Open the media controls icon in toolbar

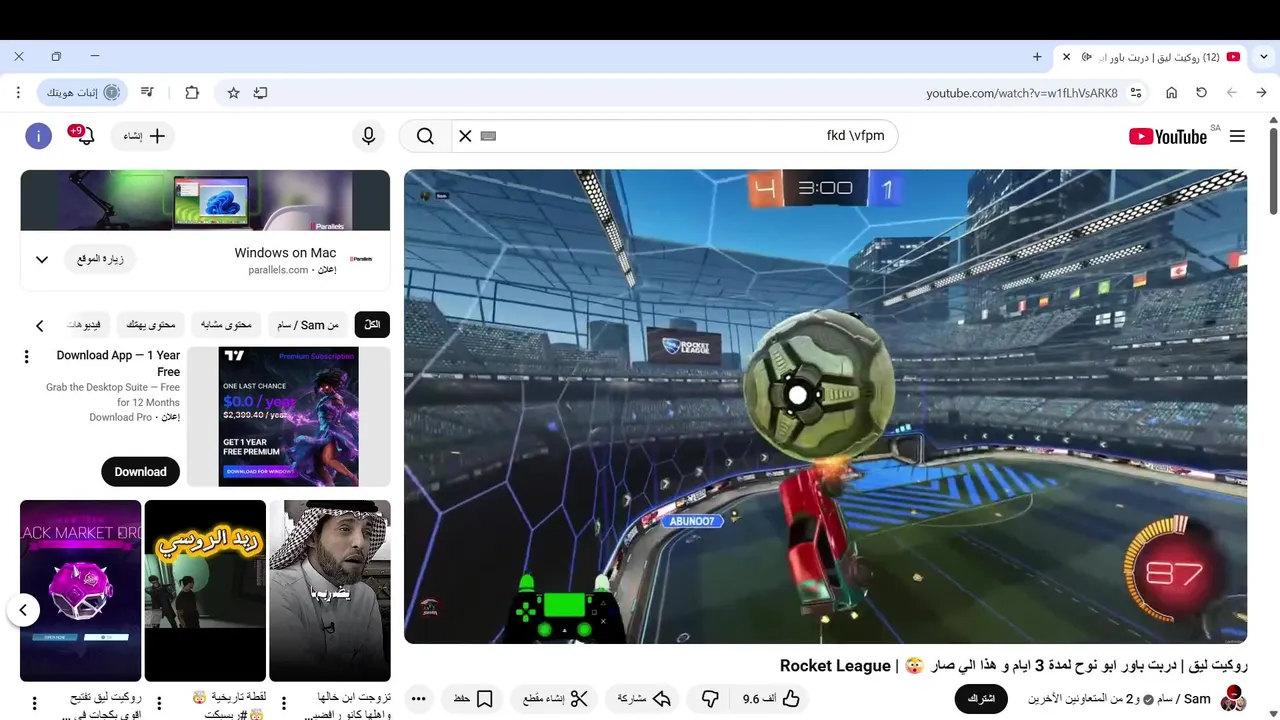point(148,93)
